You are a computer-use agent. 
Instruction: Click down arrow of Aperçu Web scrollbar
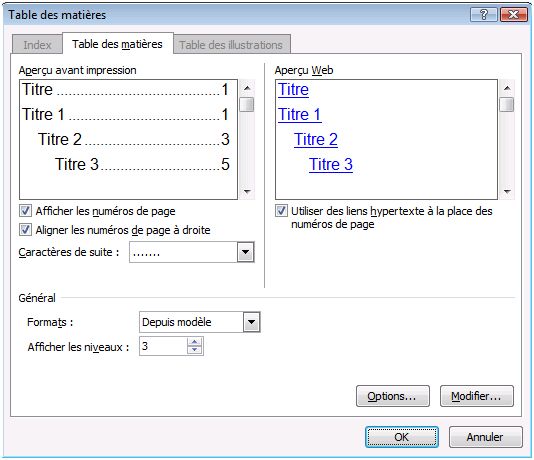tap(507, 191)
